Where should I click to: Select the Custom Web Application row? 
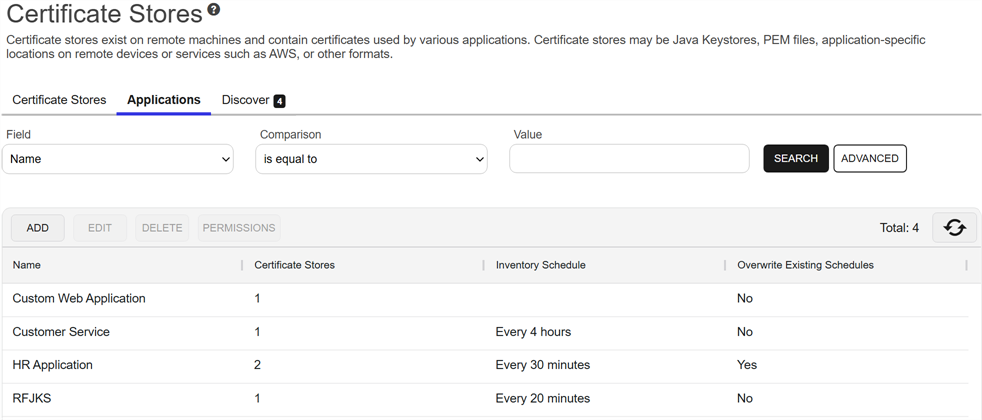pyautogui.click(x=79, y=298)
